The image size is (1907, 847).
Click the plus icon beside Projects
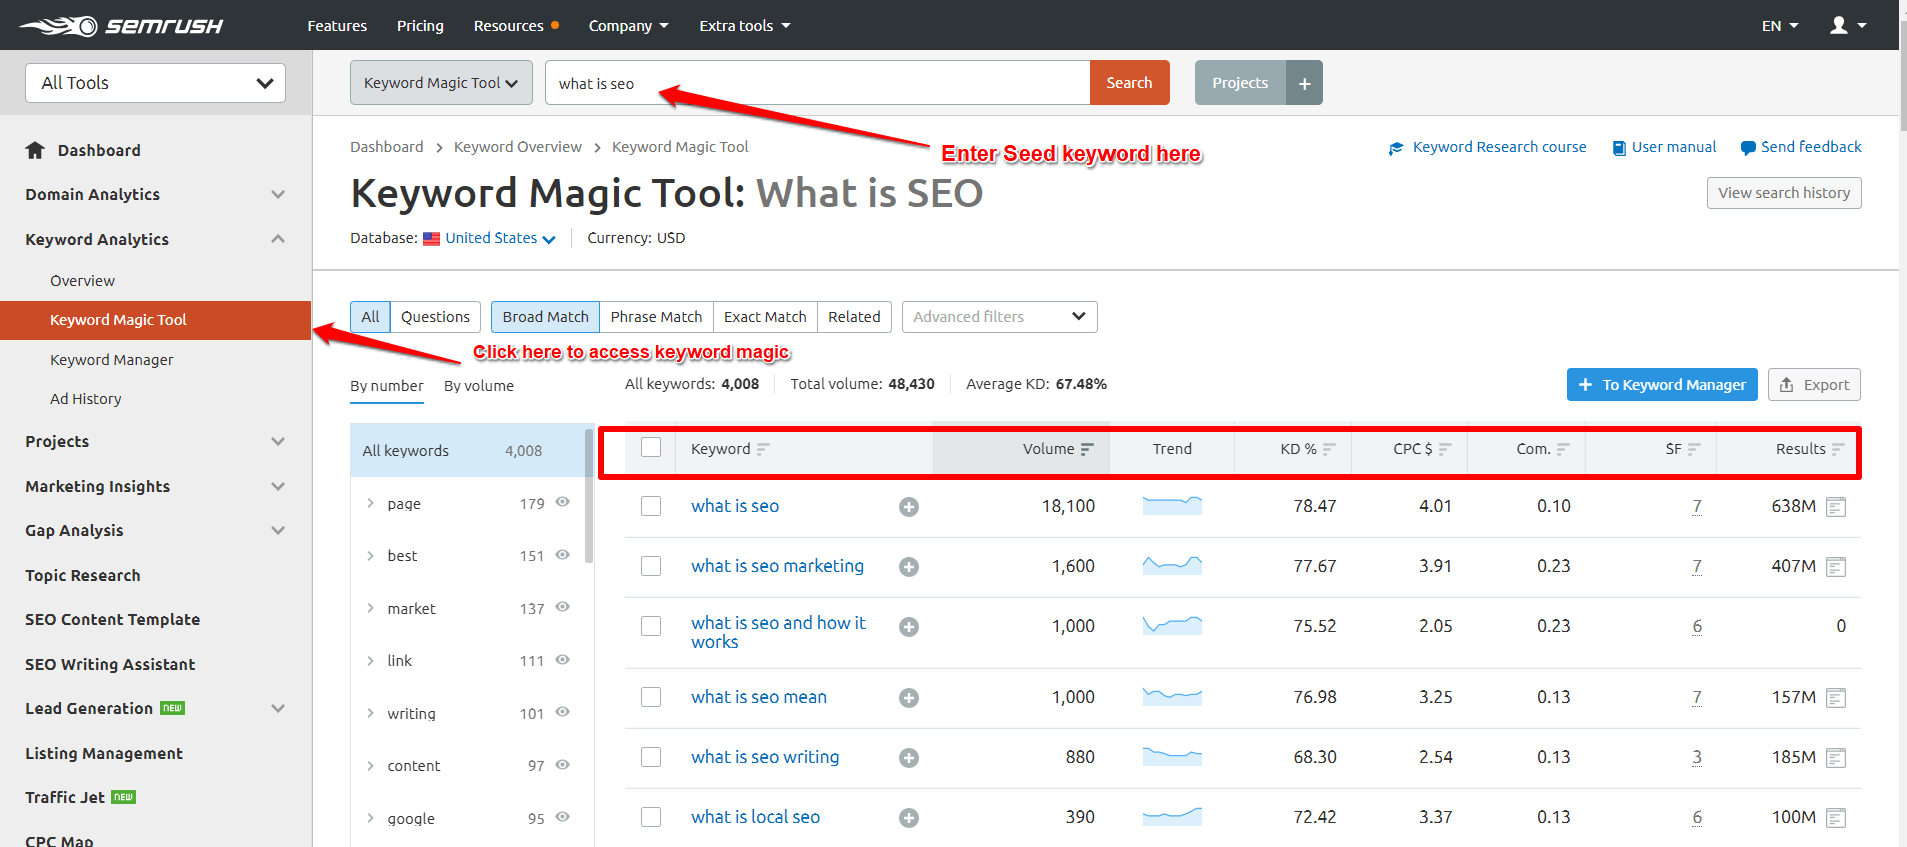coord(1304,84)
